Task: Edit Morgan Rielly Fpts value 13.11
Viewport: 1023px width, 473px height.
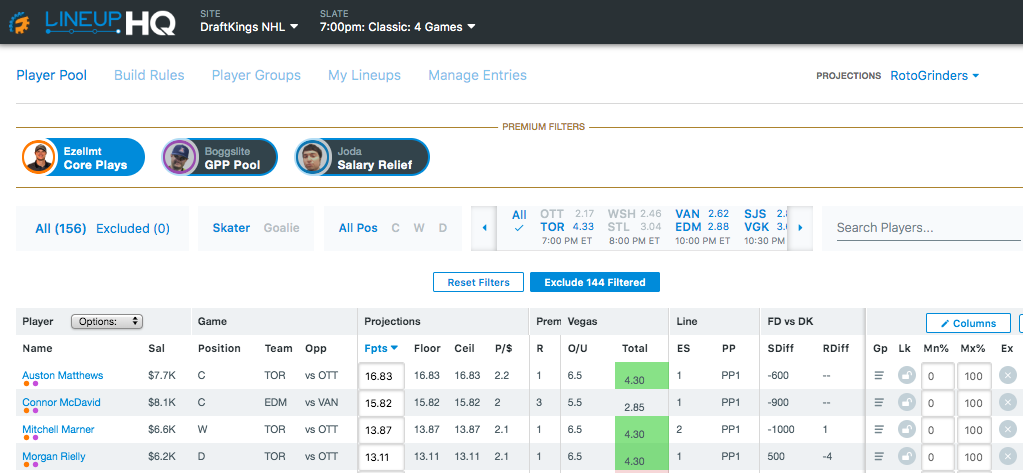Action: pos(382,457)
